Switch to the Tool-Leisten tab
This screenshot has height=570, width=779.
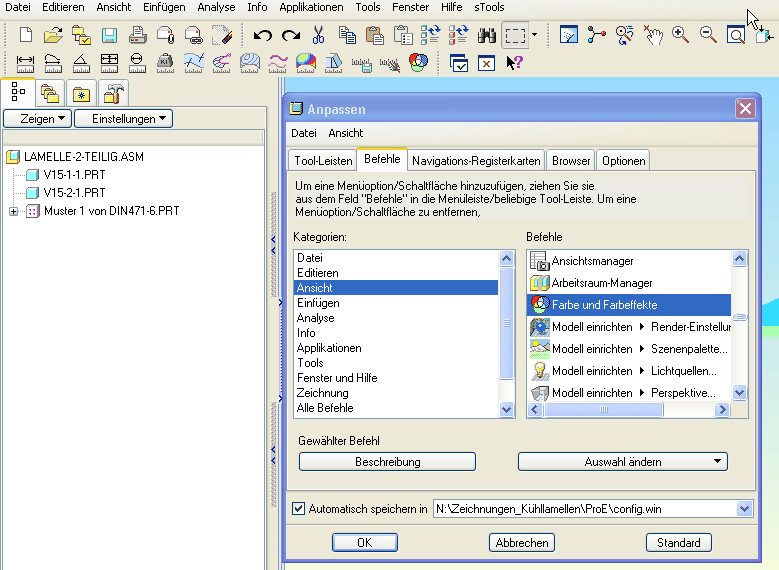click(323, 160)
